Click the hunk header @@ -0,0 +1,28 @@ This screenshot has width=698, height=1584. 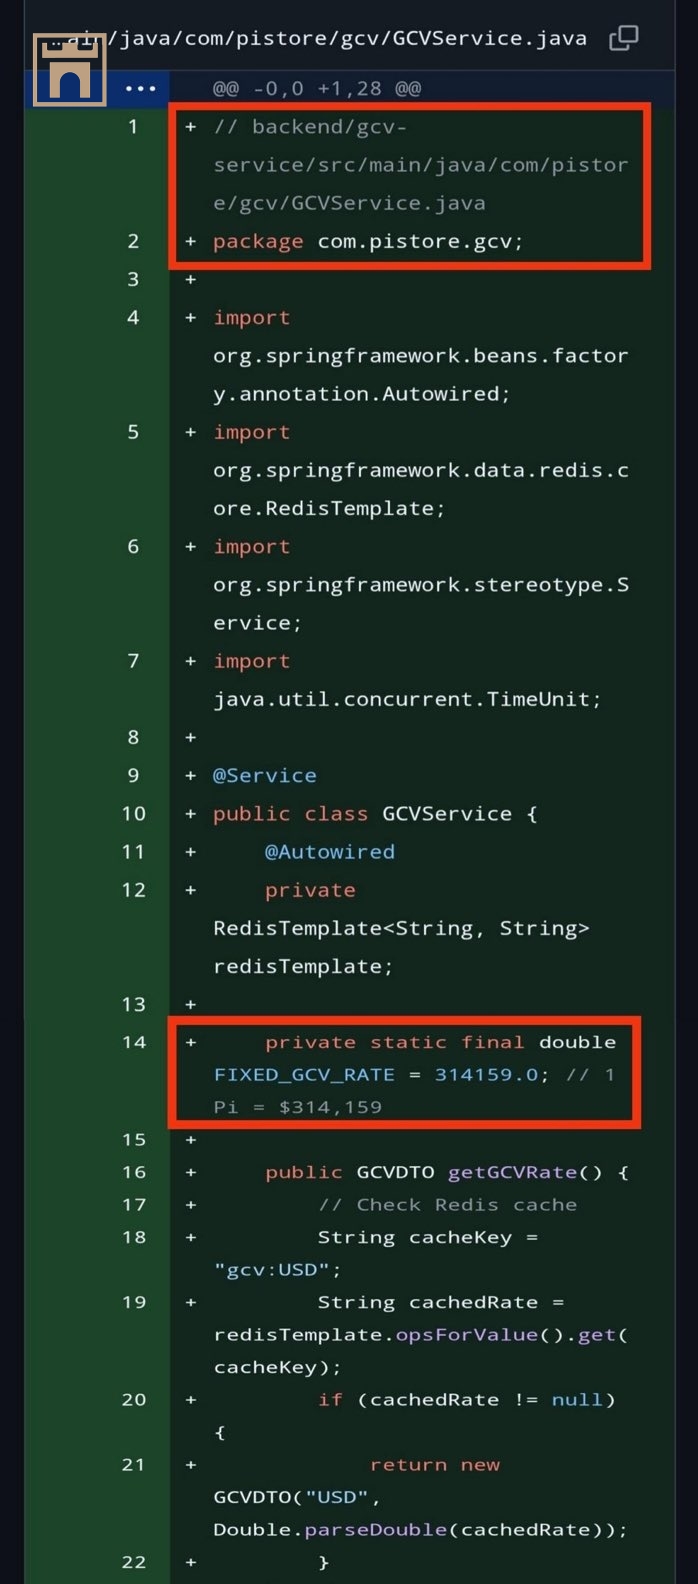point(317,88)
